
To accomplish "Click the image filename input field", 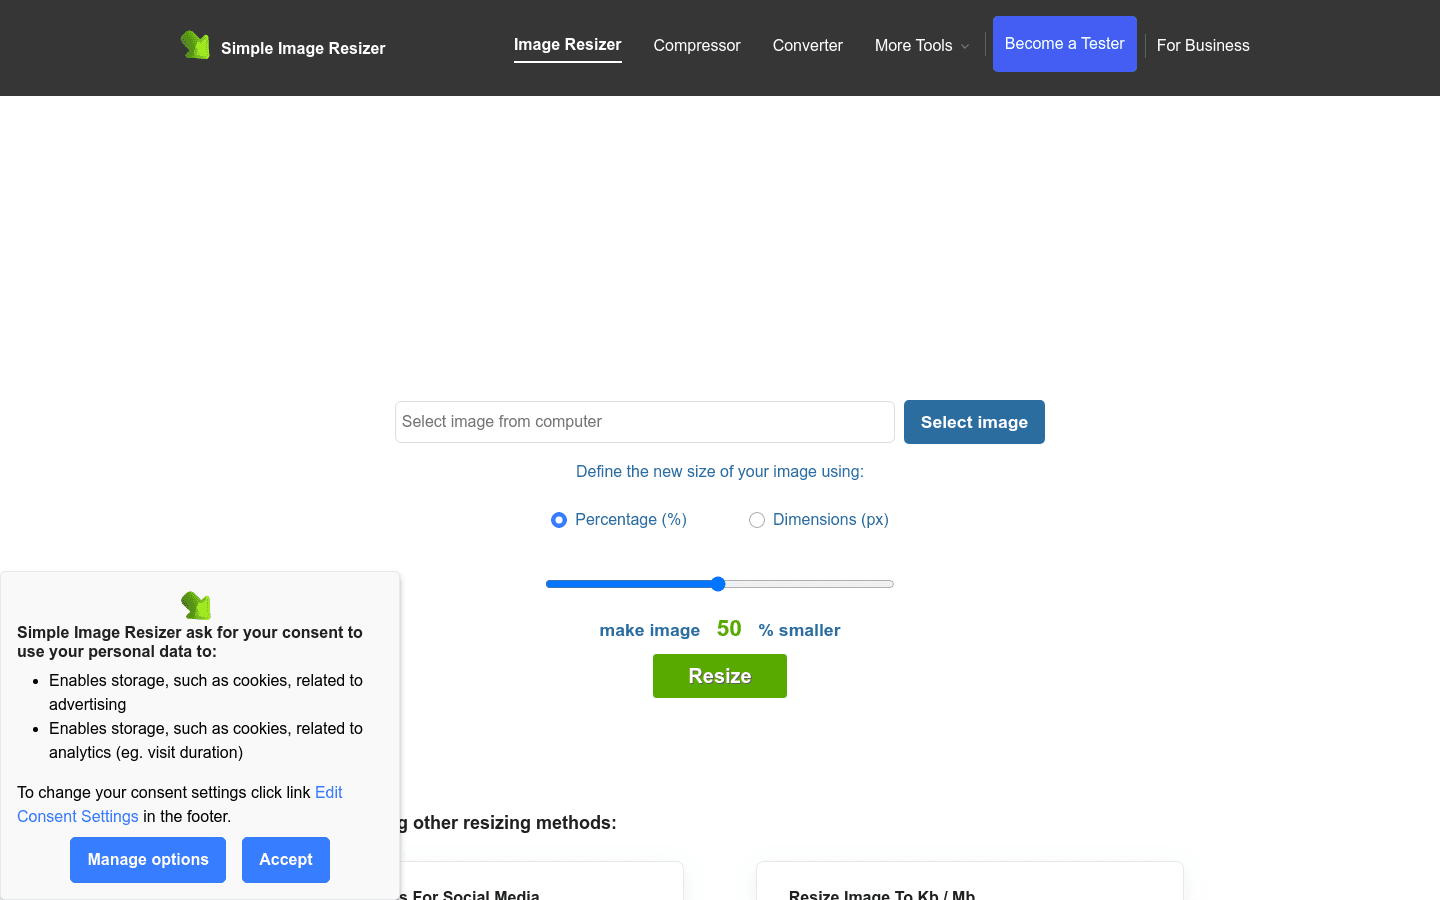I will pos(644,421).
